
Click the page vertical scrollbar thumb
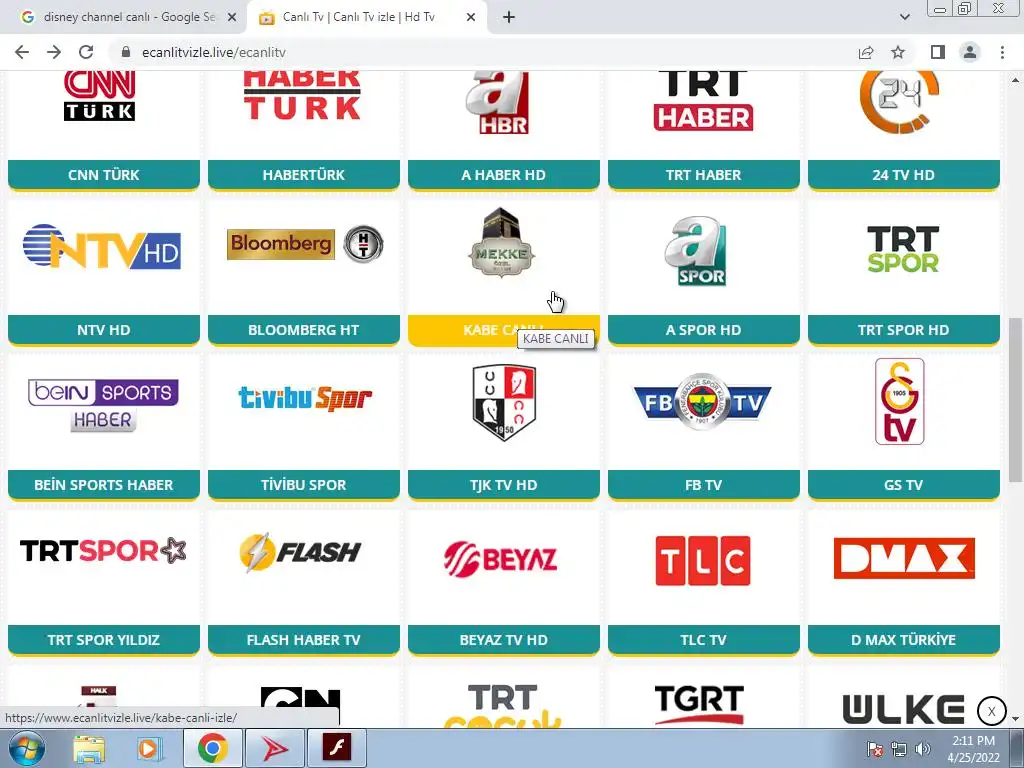[x=1014, y=400]
